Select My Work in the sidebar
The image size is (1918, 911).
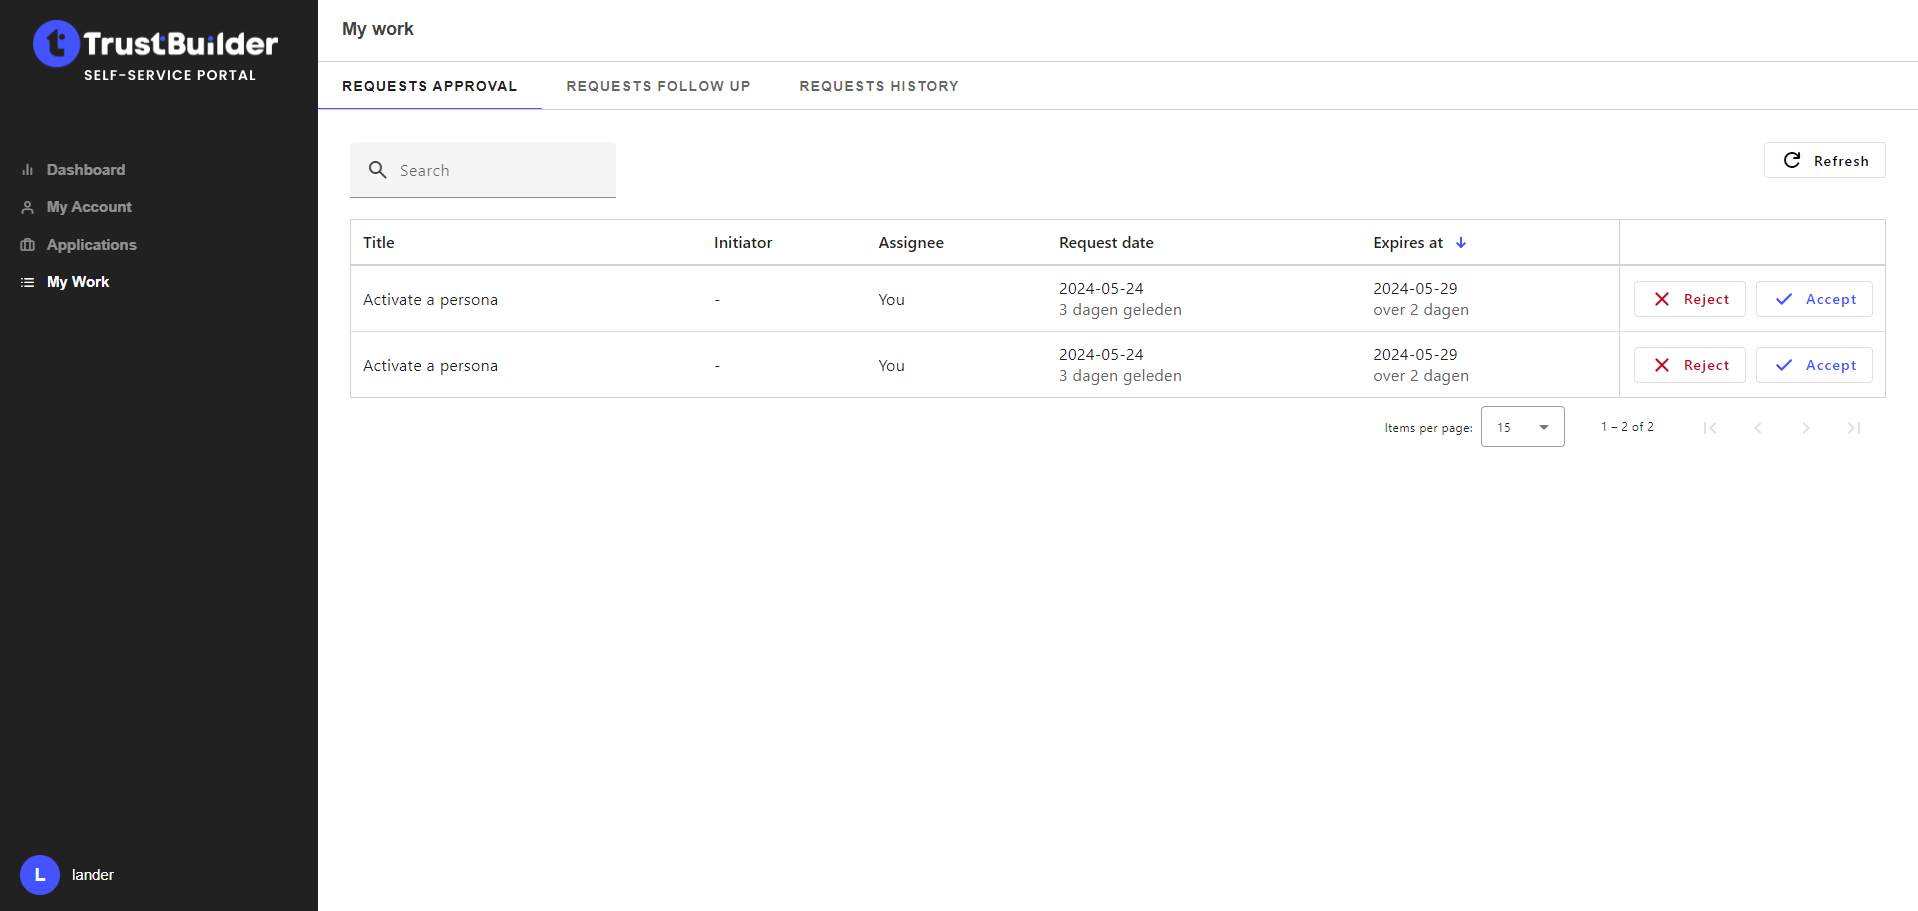tap(78, 282)
